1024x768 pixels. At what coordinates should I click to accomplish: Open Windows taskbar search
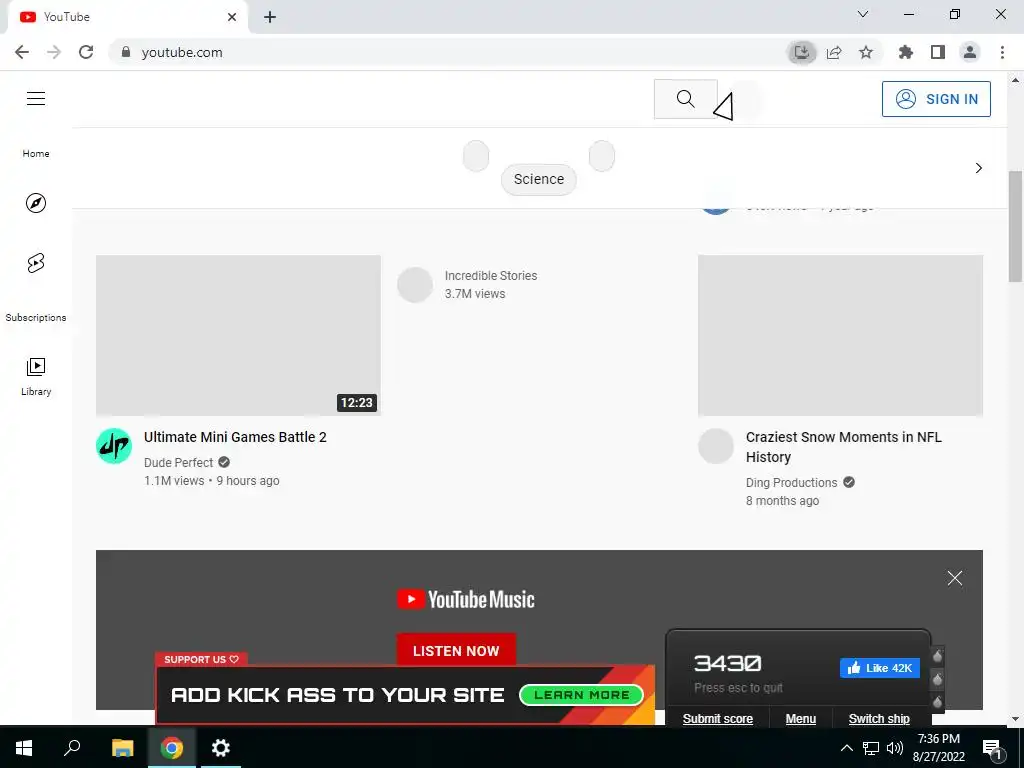72,748
